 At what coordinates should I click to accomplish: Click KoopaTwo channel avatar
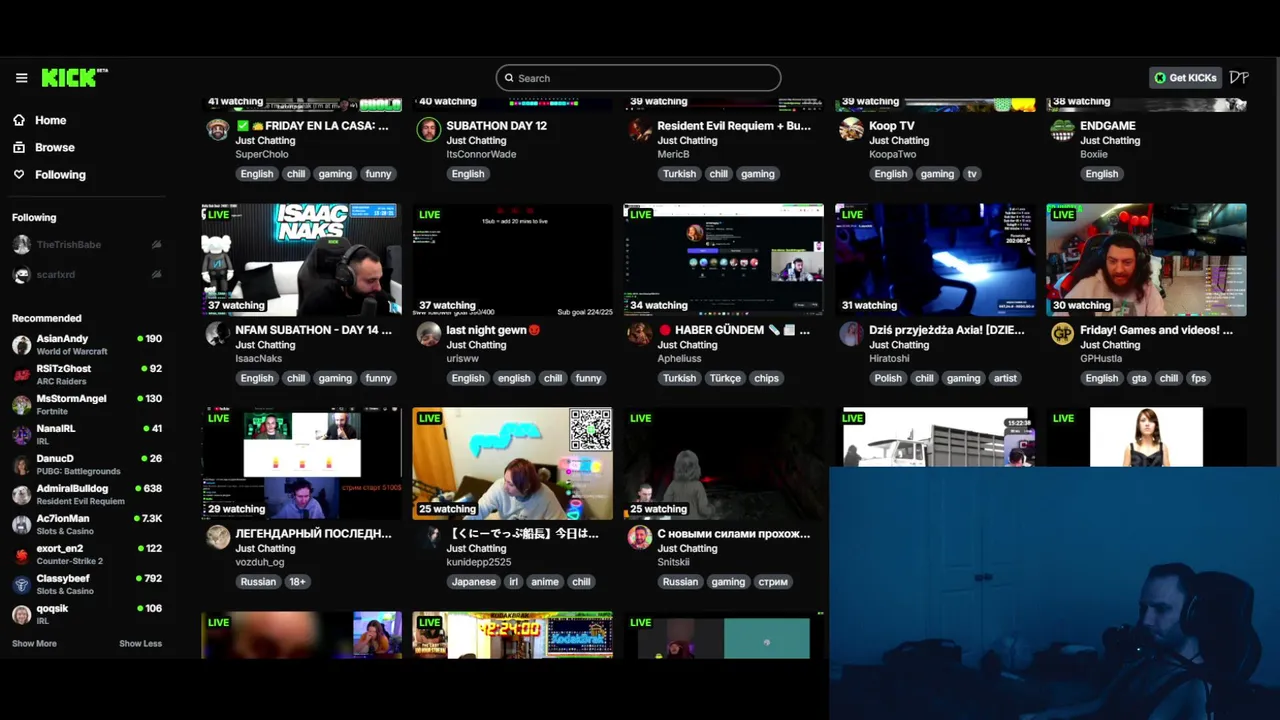point(851,130)
